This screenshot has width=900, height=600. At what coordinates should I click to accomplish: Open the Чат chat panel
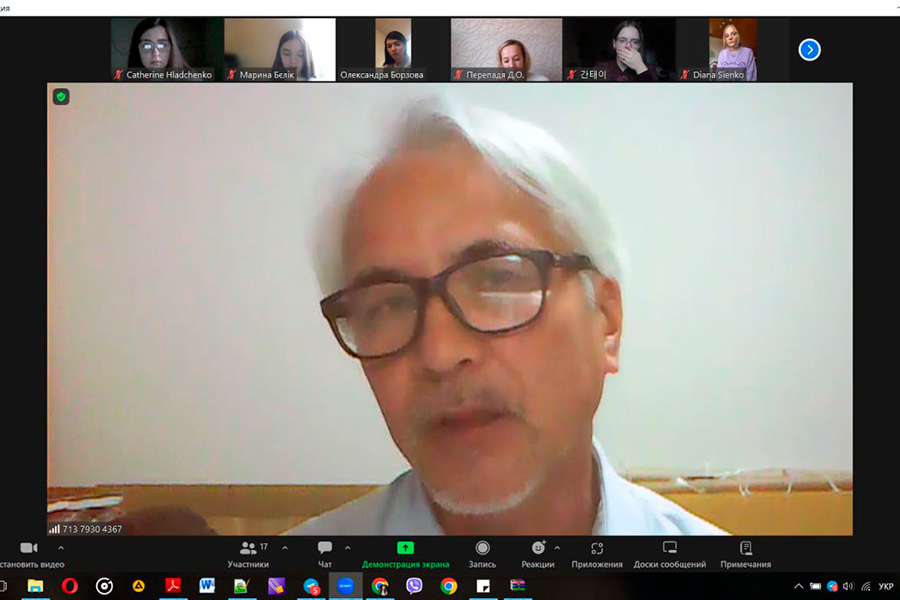pyautogui.click(x=325, y=555)
